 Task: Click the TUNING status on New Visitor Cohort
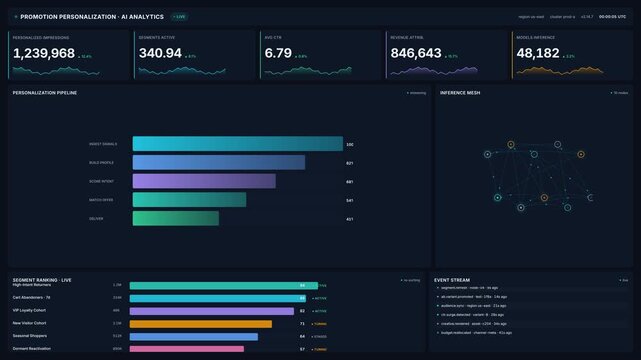pos(319,324)
